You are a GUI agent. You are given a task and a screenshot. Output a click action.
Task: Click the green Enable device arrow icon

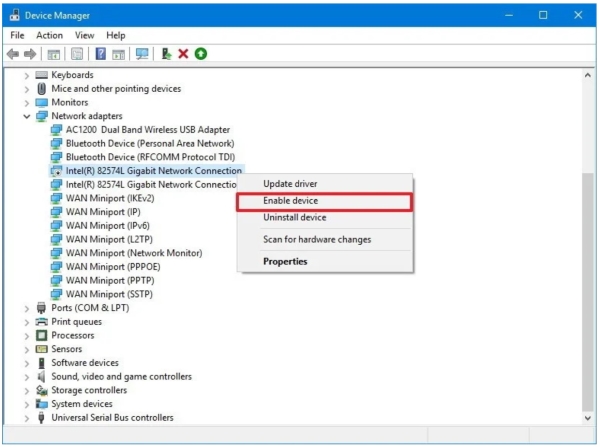[x=201, y=54]
